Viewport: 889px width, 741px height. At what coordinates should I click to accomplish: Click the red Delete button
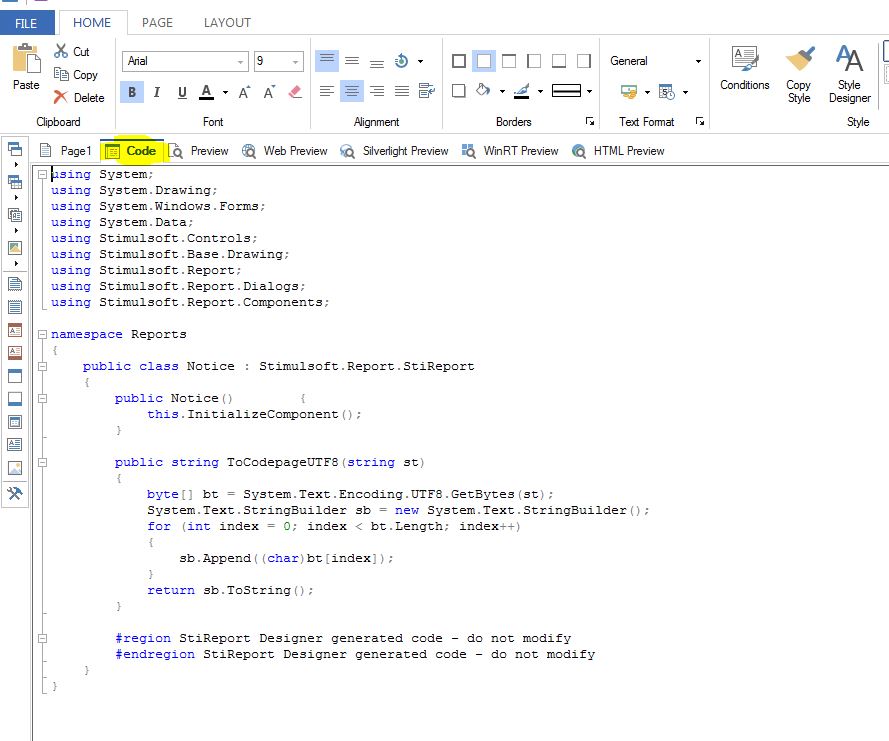click(x=79, y=98)
